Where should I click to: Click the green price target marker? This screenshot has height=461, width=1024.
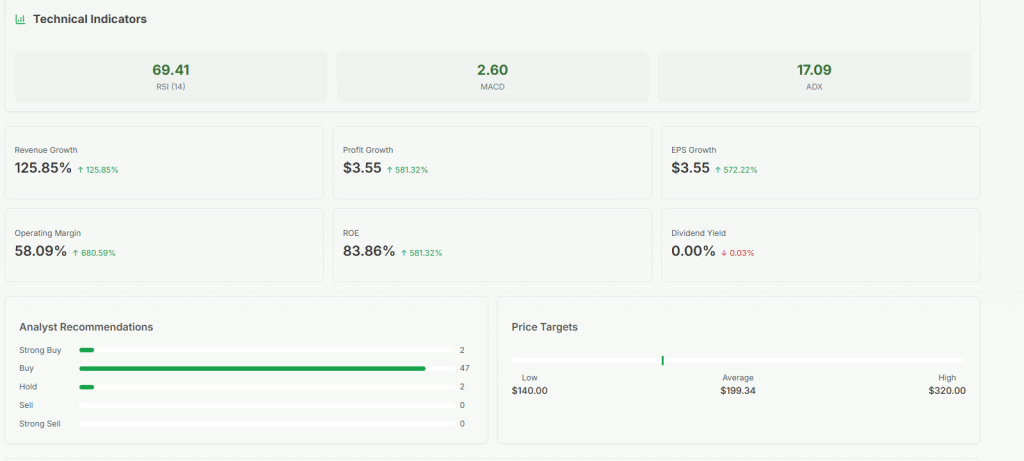coord(662,360)
